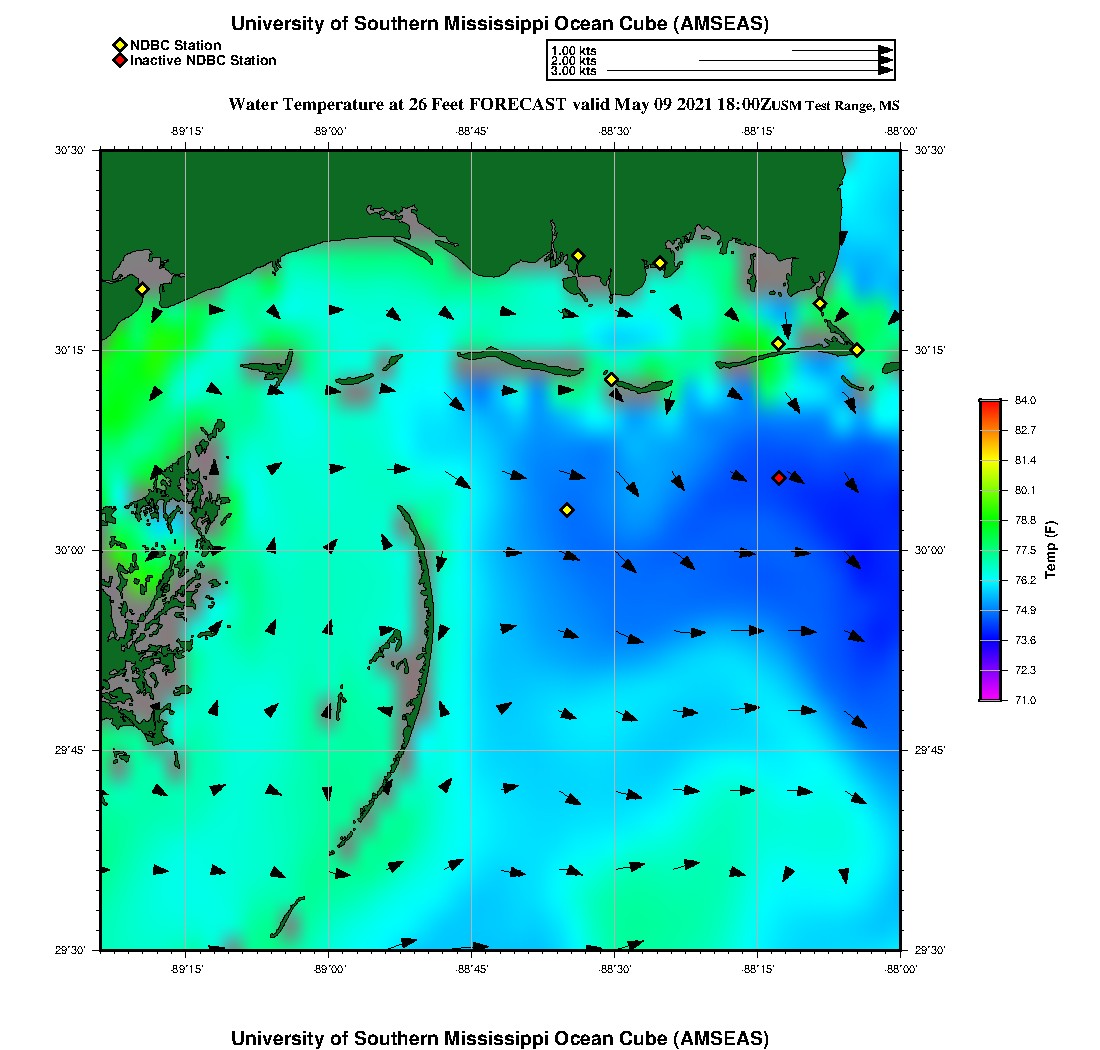The width and height of the screenshot is (1100, 1050).
Task: Click the yellow NDBC Station legend diamond
Action: [120, 46]
